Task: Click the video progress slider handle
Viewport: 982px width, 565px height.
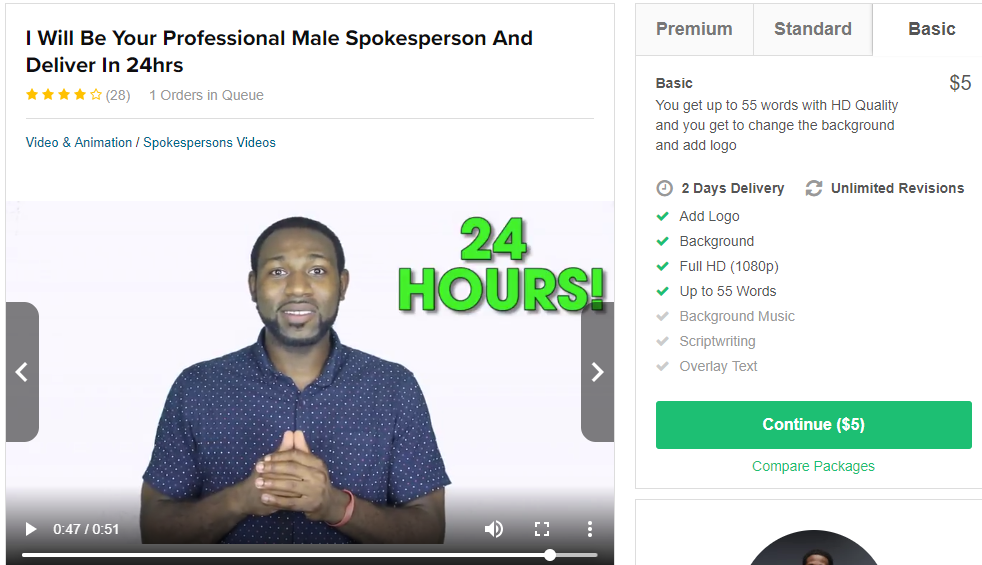Action: 550,555
